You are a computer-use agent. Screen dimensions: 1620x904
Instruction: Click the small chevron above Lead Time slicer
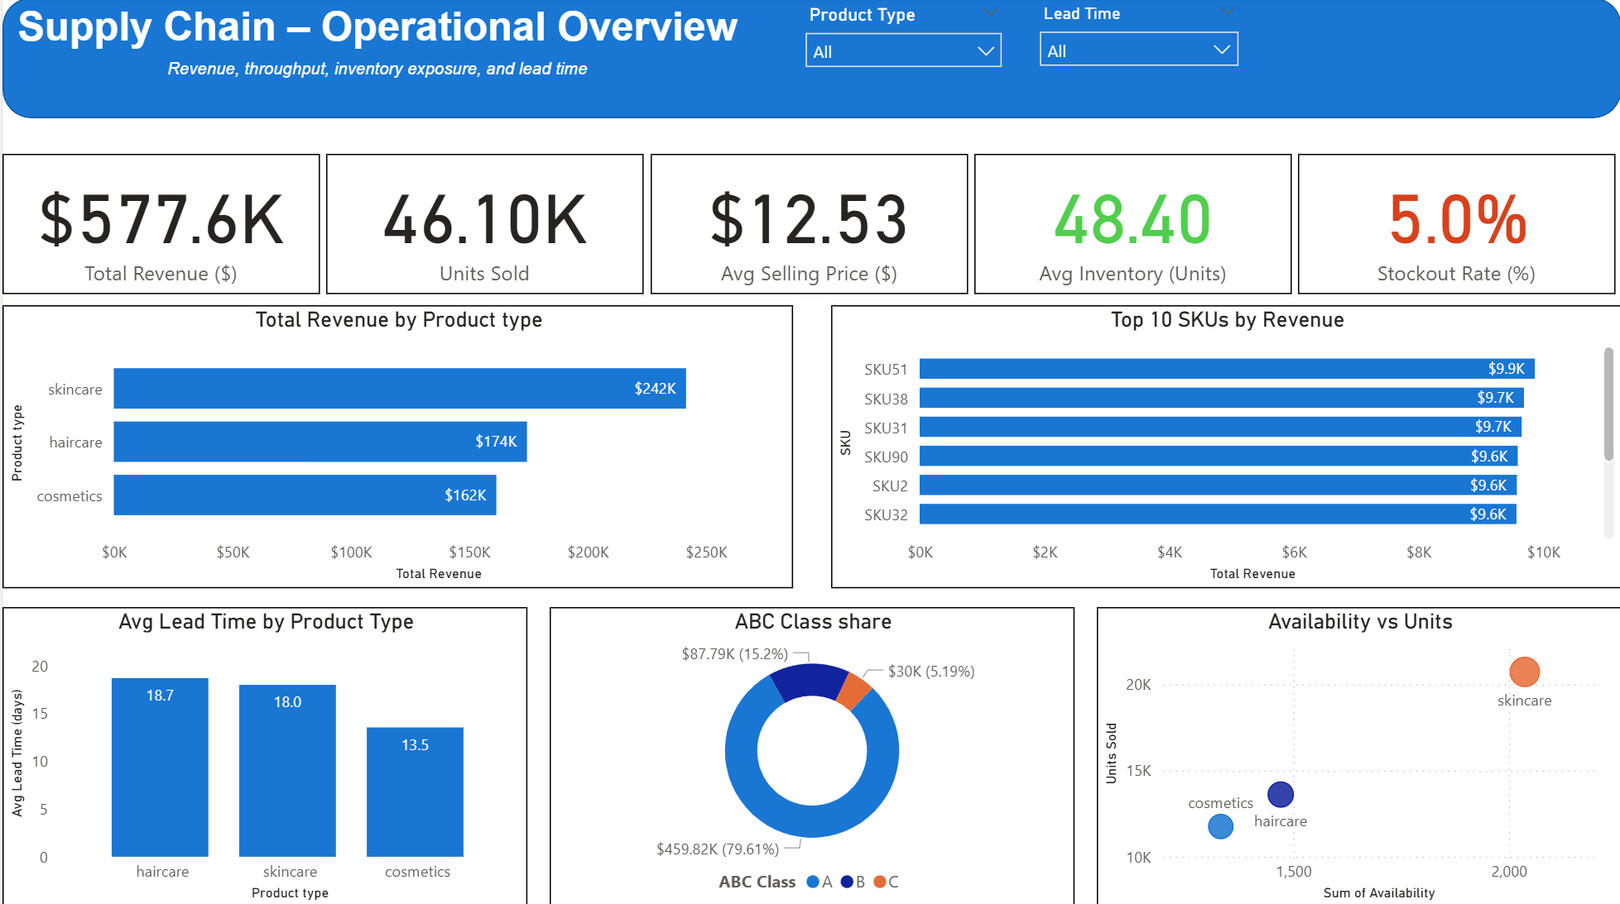pyautogui.click(x=1227, y=11)
